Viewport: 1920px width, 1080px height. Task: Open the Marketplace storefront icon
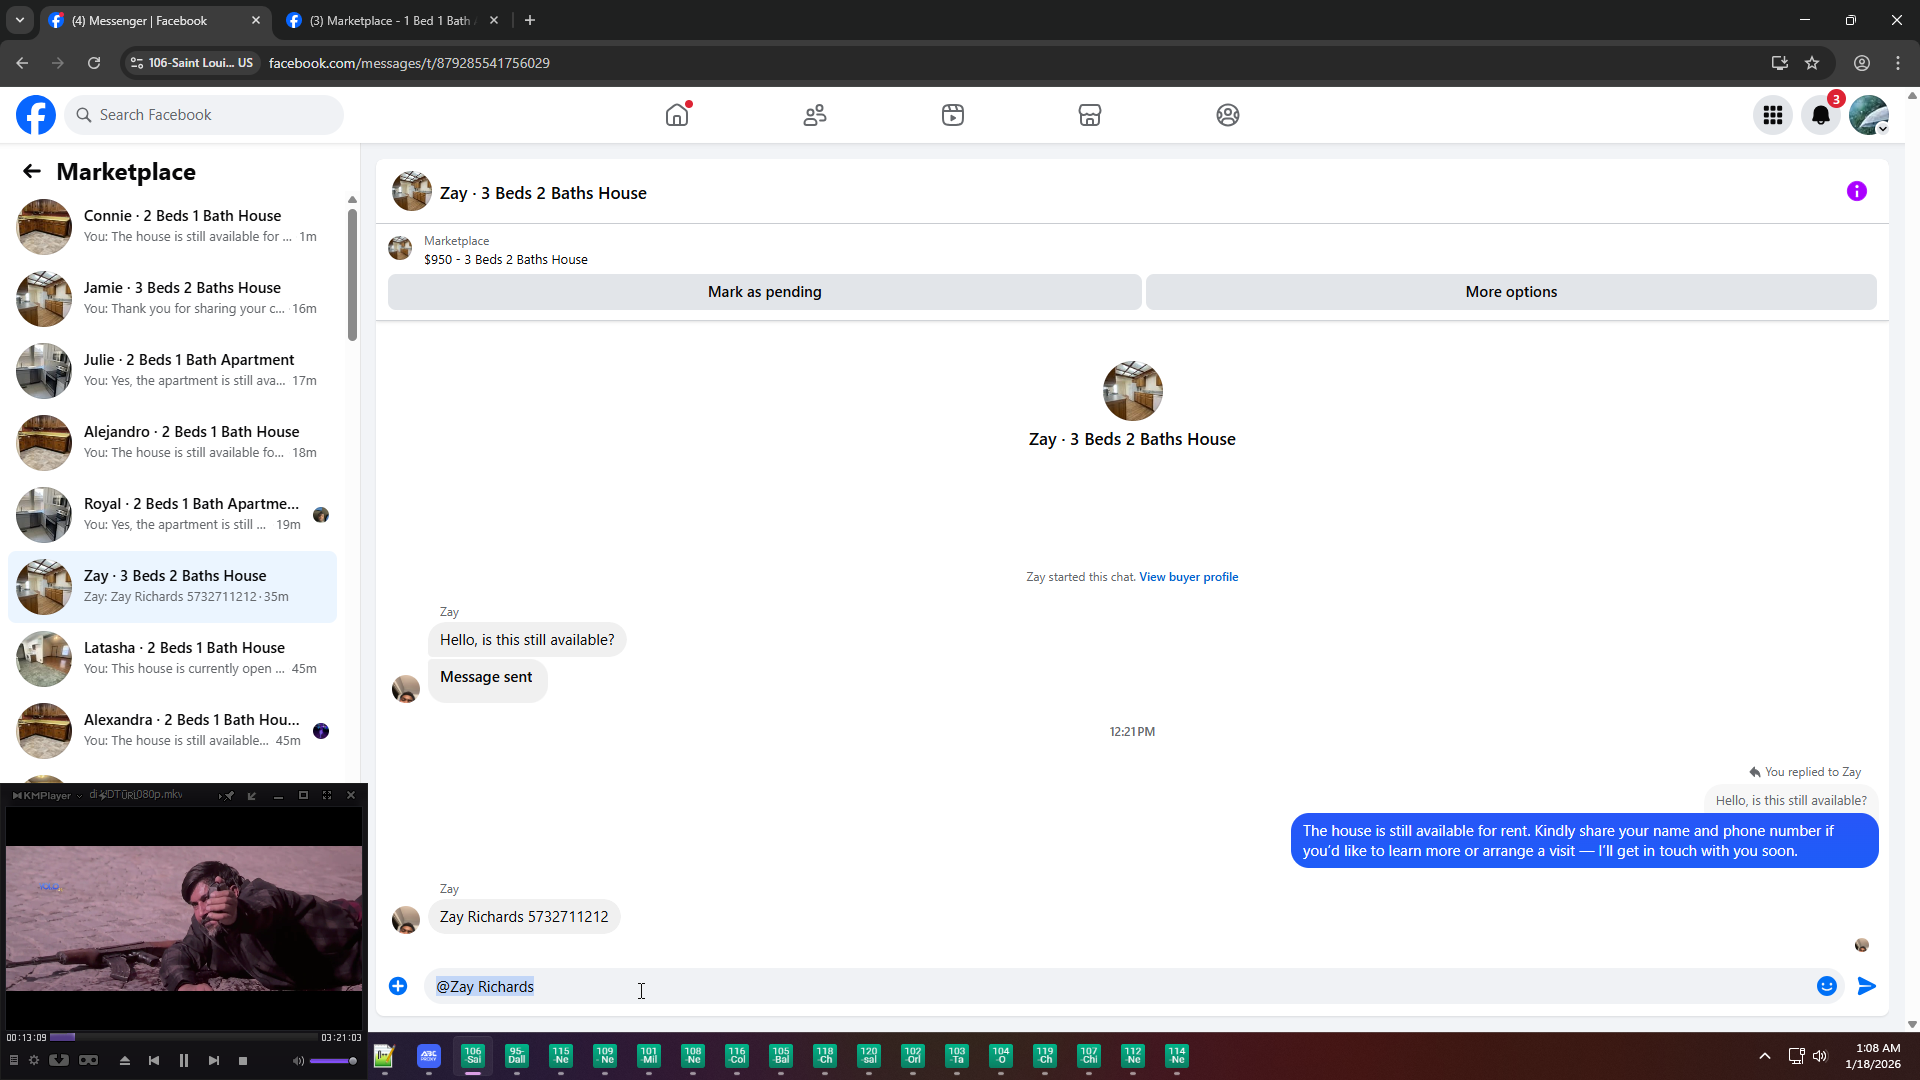1090,115
